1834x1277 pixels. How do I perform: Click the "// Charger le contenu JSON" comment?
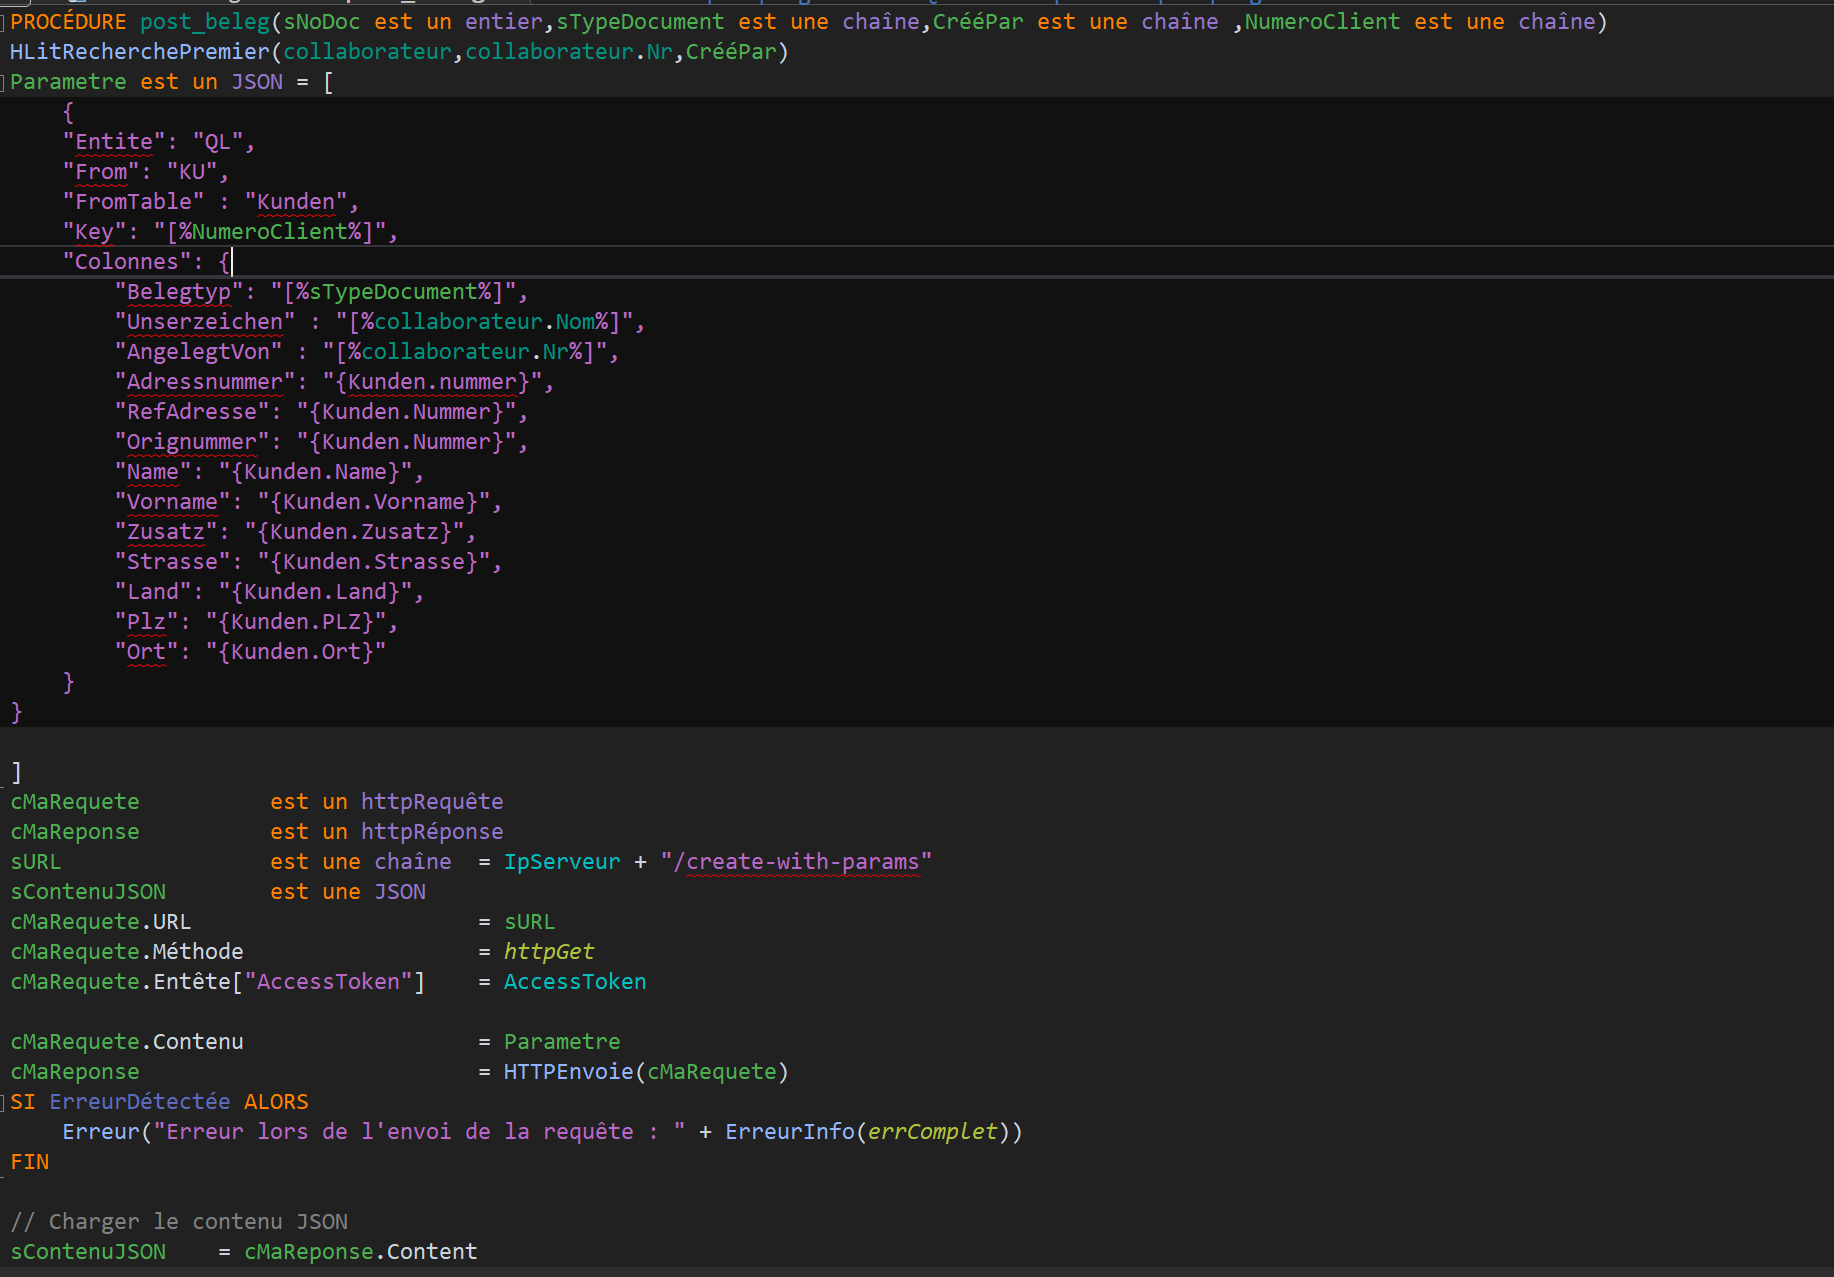[x=179, y=1222]
